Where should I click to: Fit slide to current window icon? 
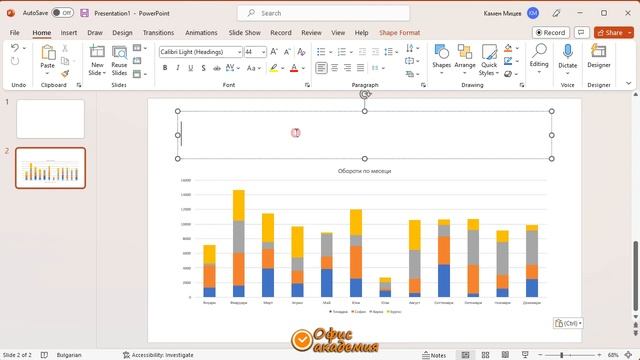coord(629,355)
